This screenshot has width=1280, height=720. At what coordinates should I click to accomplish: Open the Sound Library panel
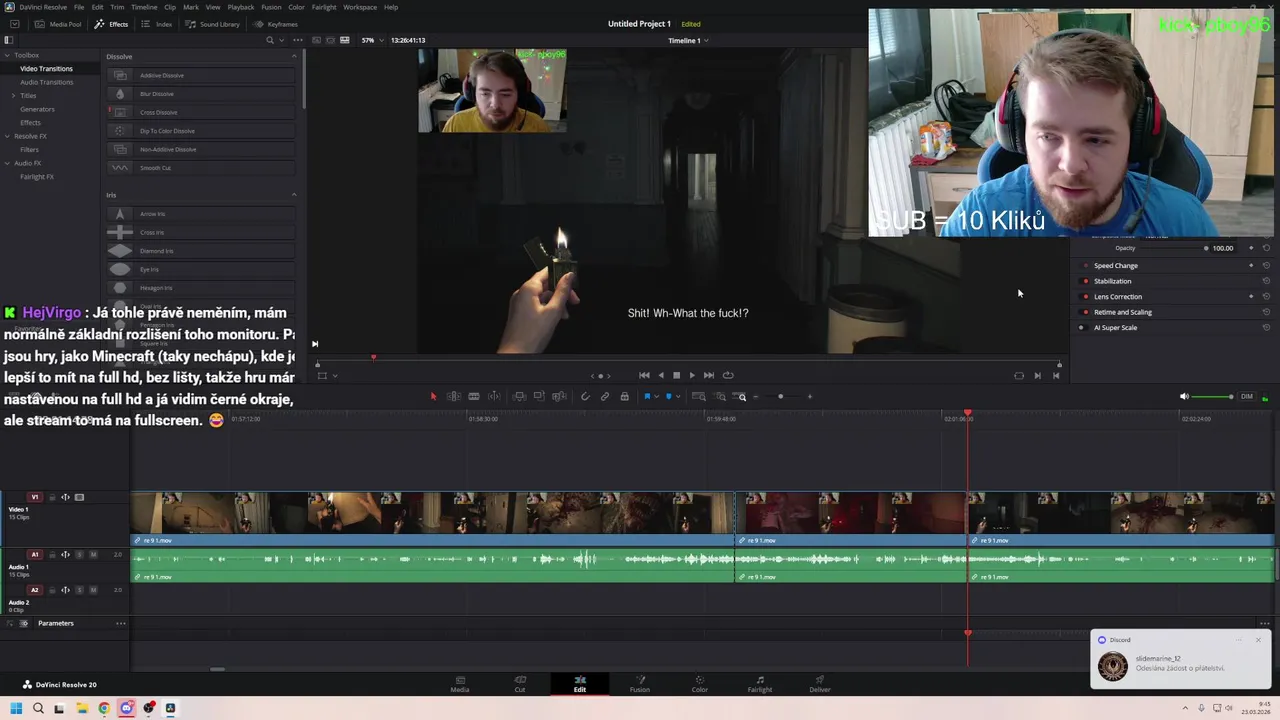pos(212,24)
